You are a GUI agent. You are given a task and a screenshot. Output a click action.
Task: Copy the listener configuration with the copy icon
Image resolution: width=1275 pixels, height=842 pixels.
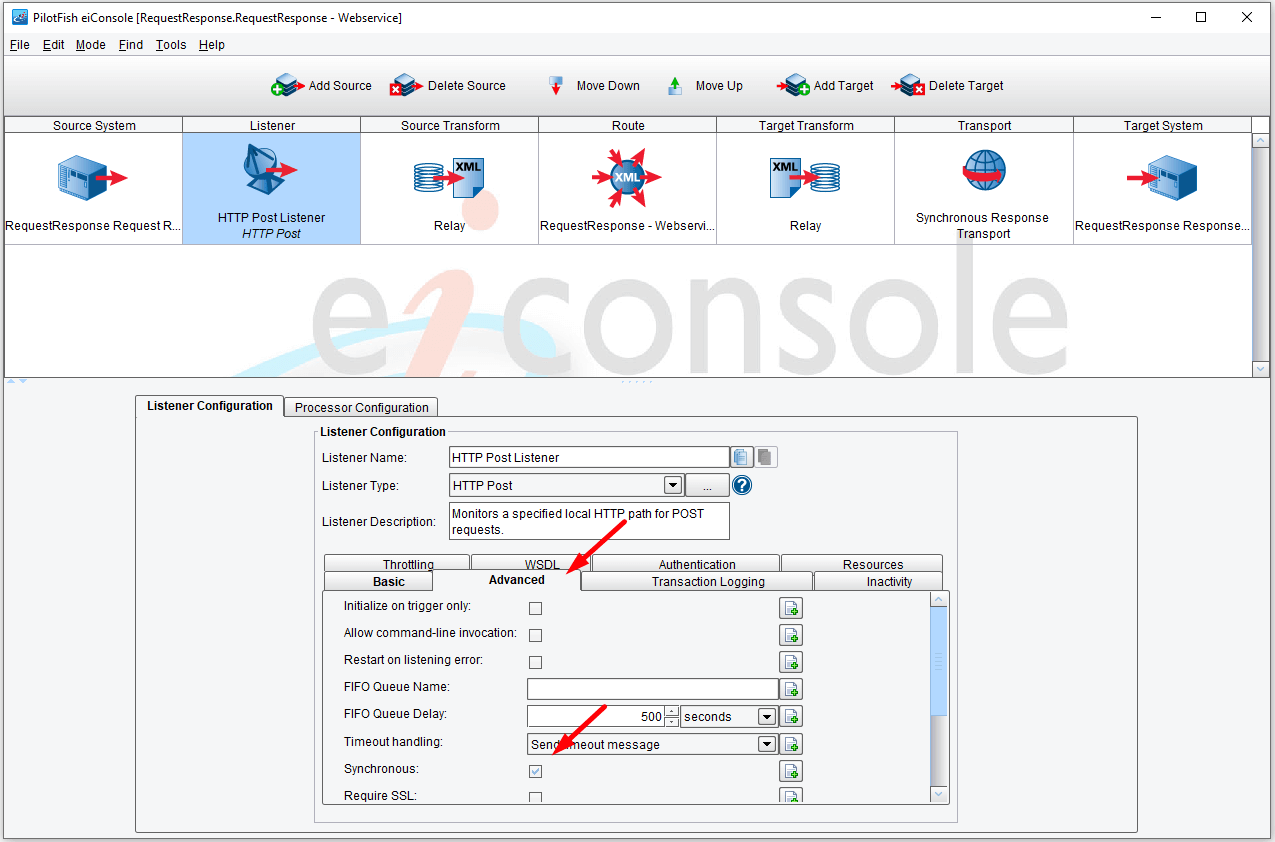741,457
